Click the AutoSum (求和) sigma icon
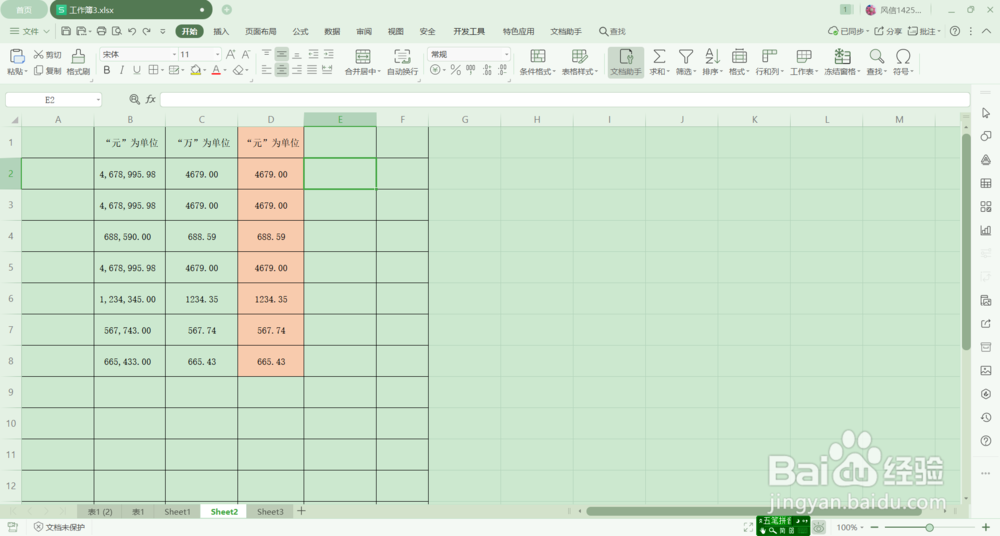This screenshot has width=1000, height=536. 659,56
